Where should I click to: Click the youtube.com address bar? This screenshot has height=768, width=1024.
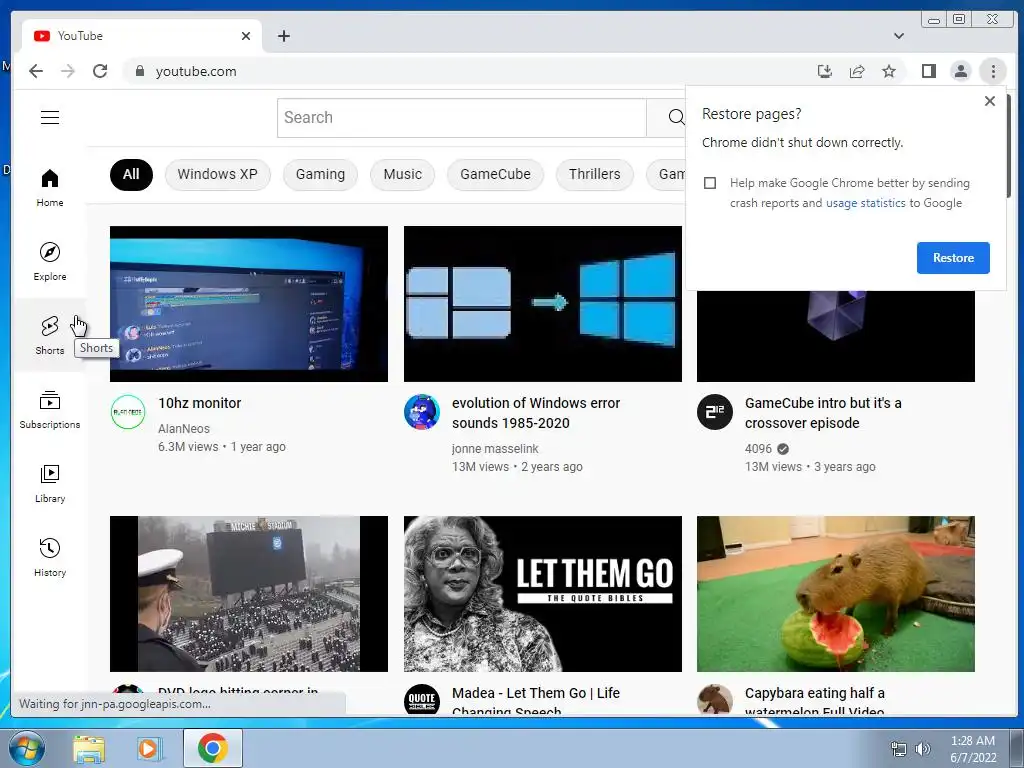tap(470, 71)
